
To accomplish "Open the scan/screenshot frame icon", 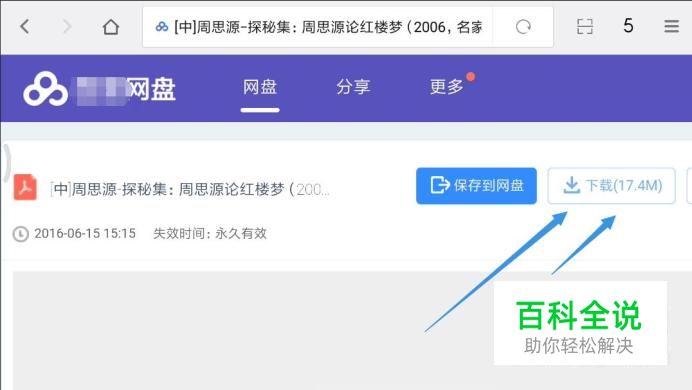I will tap(584, 27).
